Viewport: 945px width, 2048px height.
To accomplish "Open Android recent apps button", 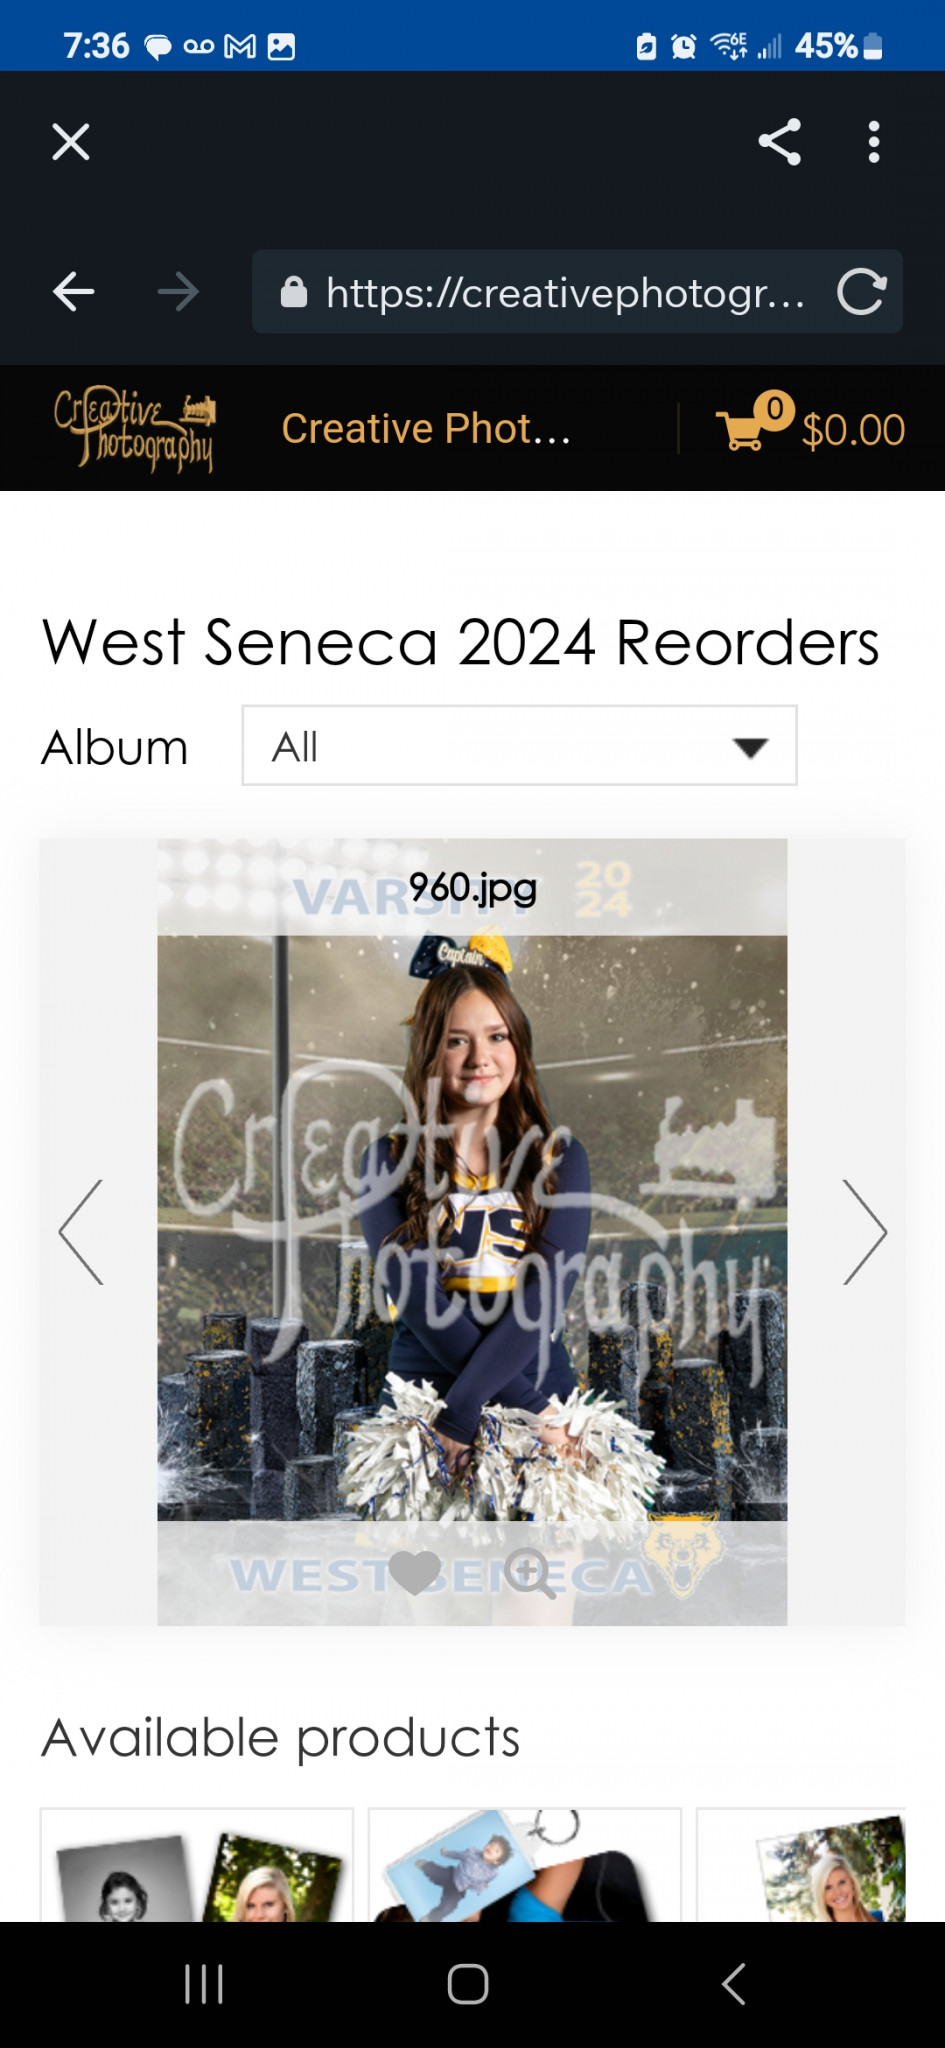I will click(204, 1984).
